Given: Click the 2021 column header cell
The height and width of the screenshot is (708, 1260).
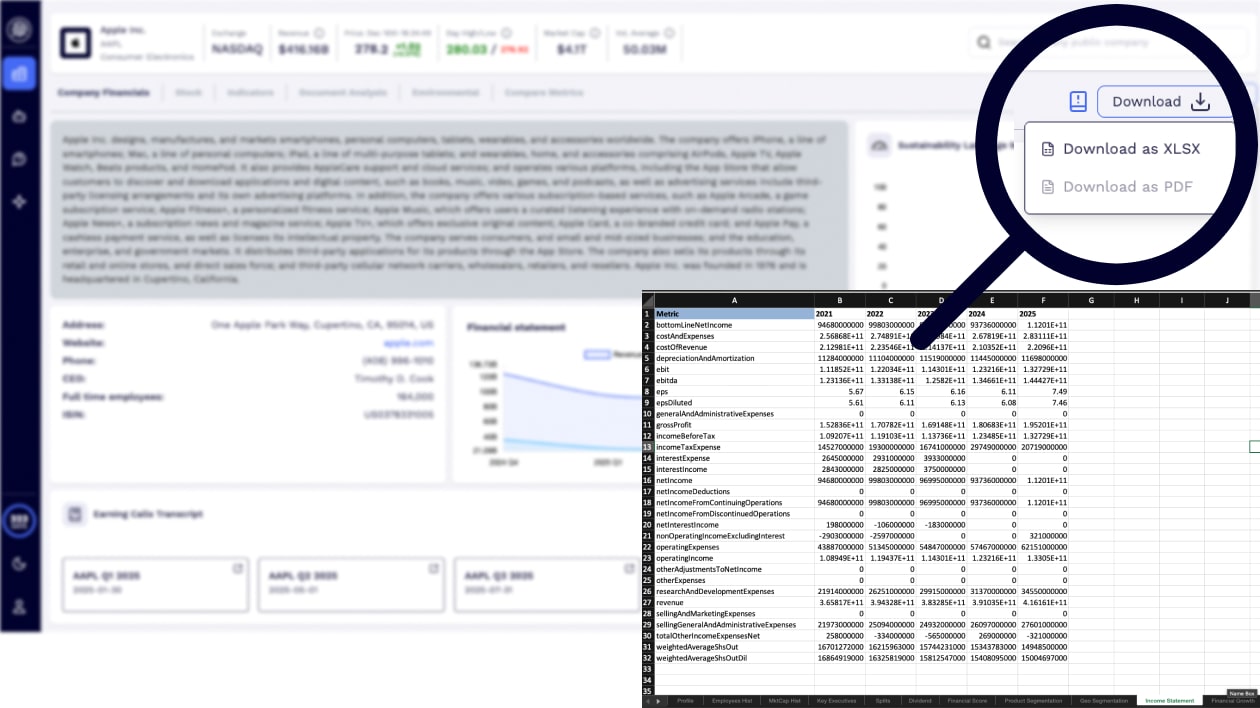Looking at the screenshot, I should pyautogui.click(x=840, y=314).
